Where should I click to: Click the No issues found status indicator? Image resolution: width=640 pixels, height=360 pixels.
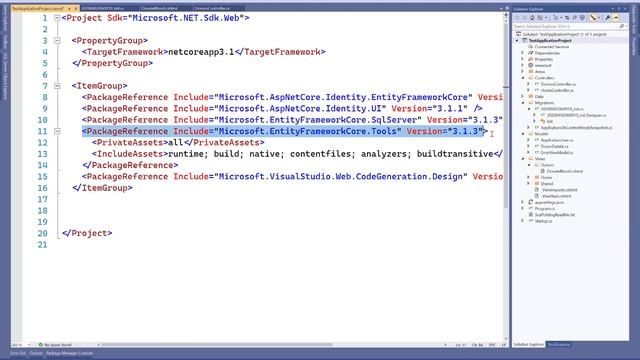point(55,345)
